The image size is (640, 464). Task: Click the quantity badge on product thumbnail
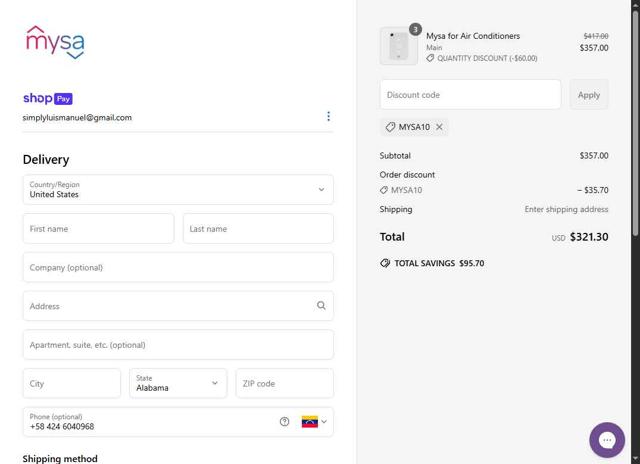(415, 29)
